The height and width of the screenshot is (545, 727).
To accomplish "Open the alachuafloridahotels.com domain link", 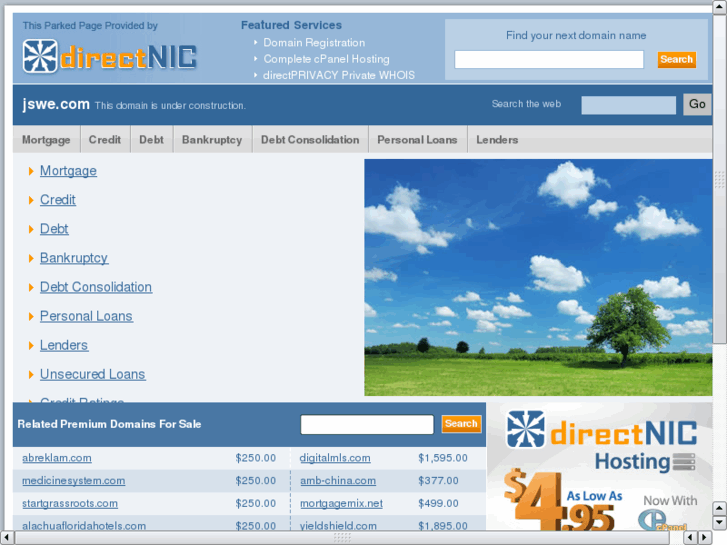I will click(x=84, y=526).
